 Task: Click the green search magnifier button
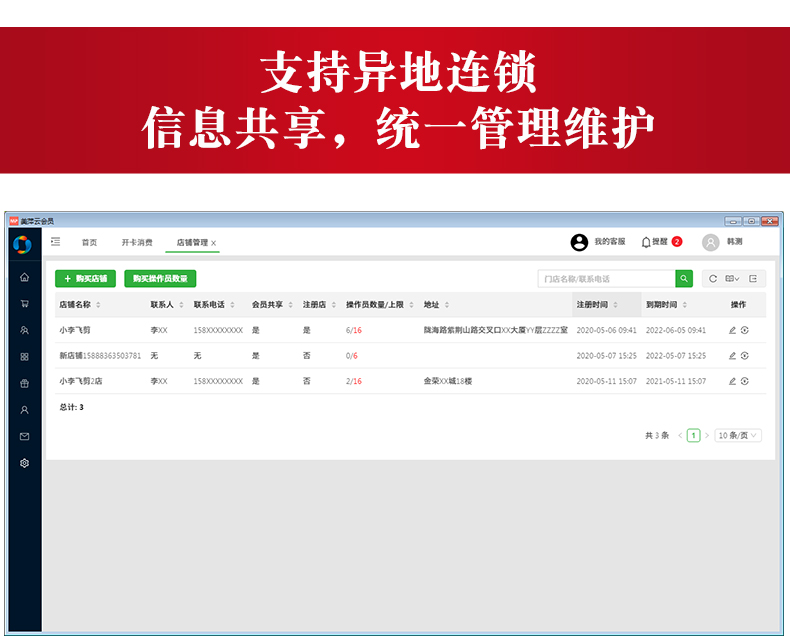point(684,279)
